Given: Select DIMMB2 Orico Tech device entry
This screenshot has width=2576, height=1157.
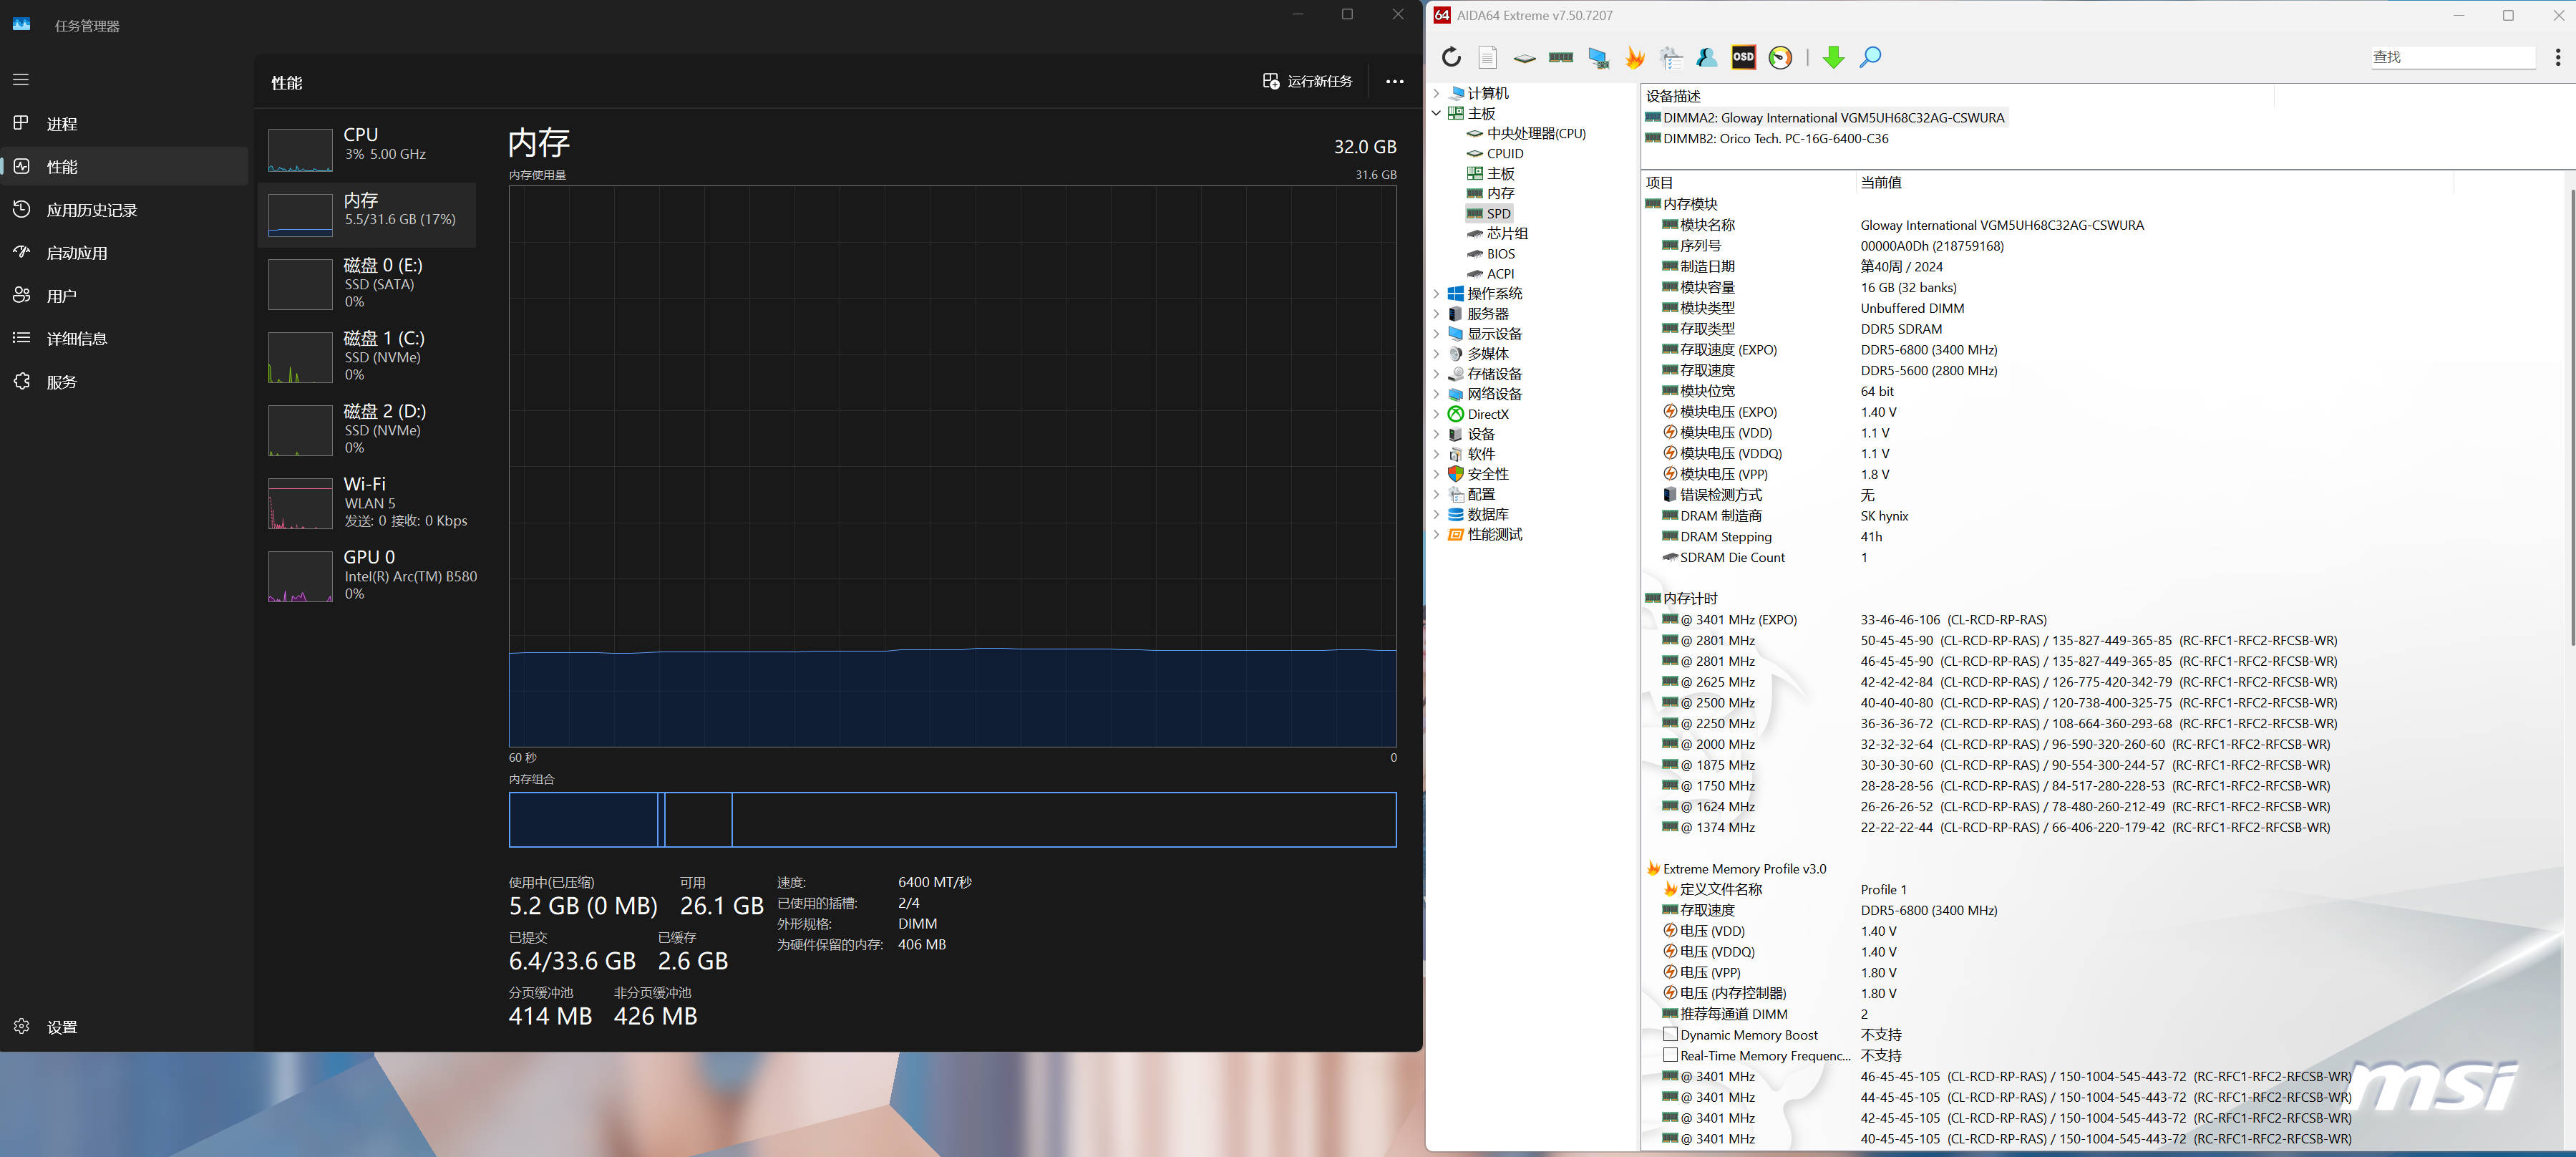Looking at the screenshot, I should tap(1774, 139).
